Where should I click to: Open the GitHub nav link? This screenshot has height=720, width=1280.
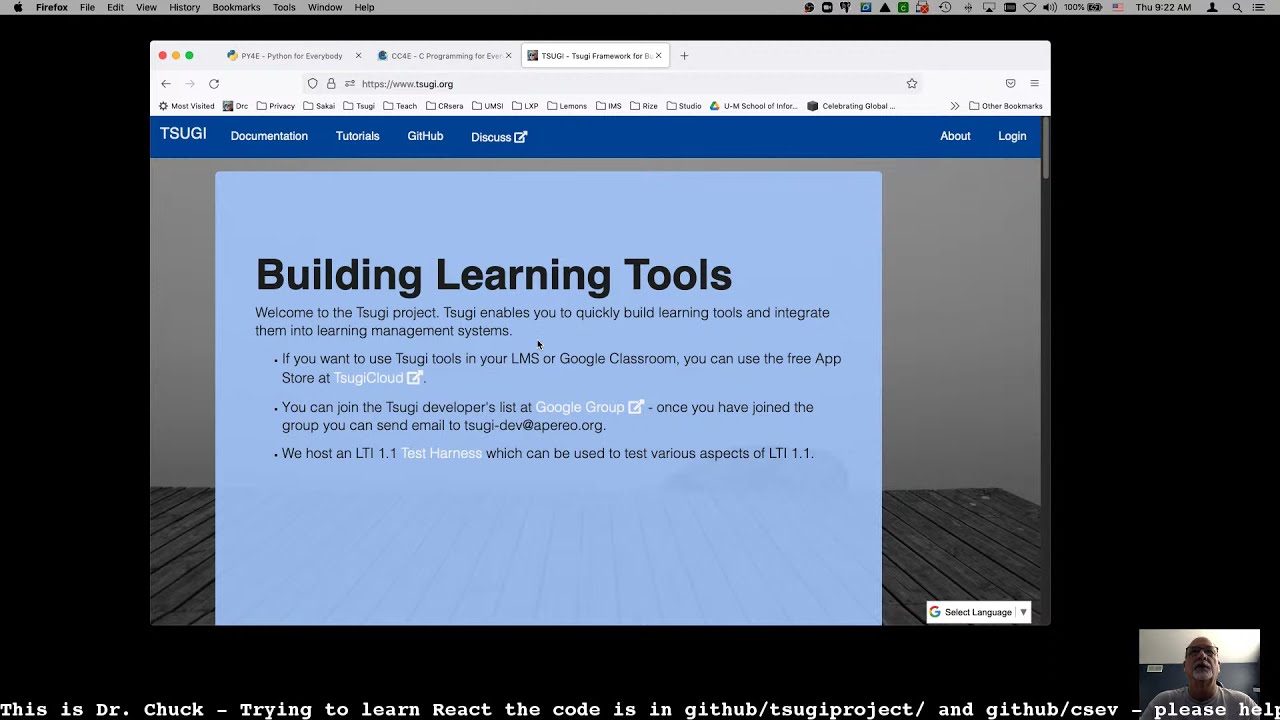(x=425, y=136)
